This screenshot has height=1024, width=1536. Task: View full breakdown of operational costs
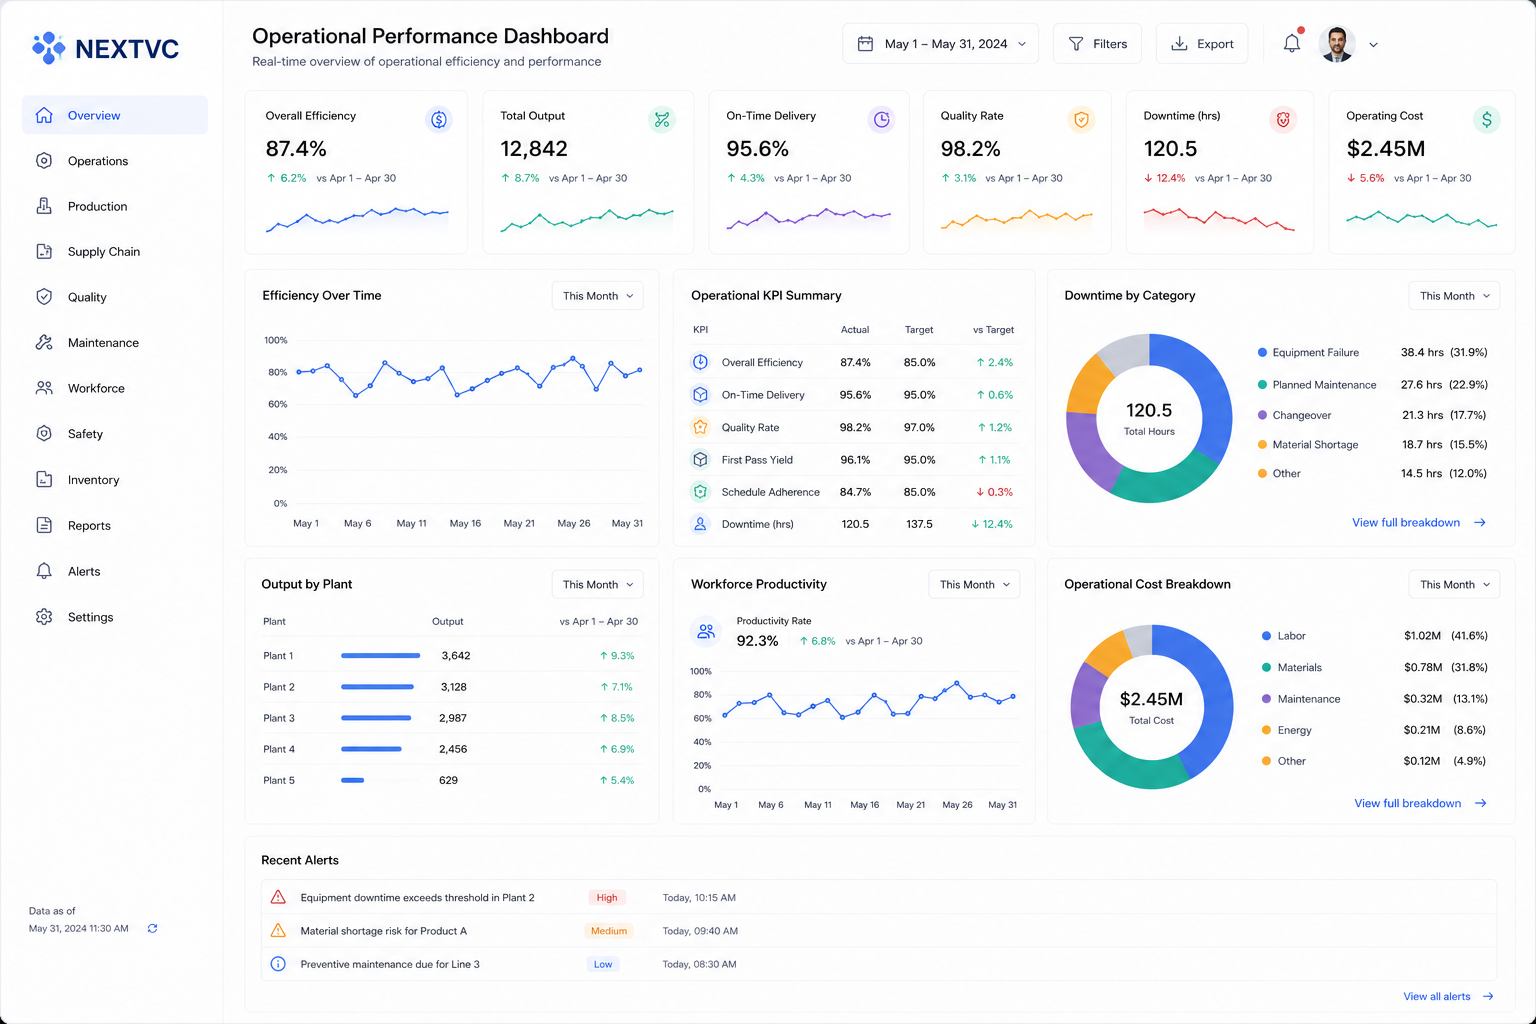[x=1420, y=804]
